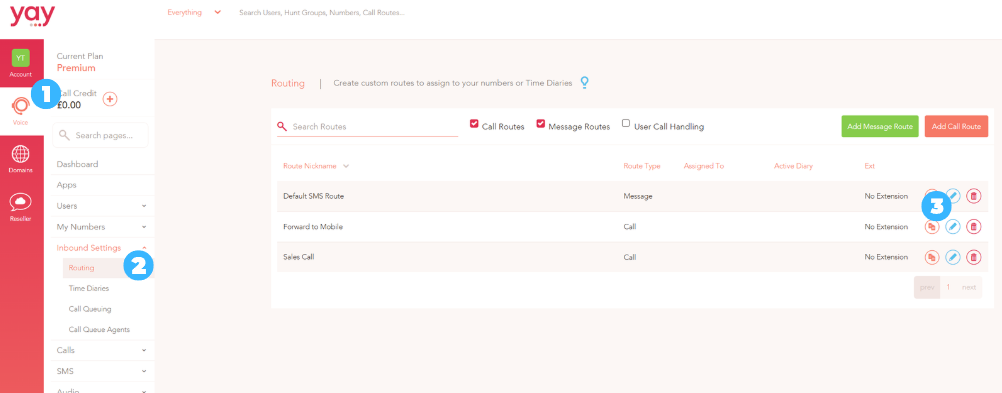Delete the Sales Call route
This screenshot has height=393, width=1002.
coord(973,257)
